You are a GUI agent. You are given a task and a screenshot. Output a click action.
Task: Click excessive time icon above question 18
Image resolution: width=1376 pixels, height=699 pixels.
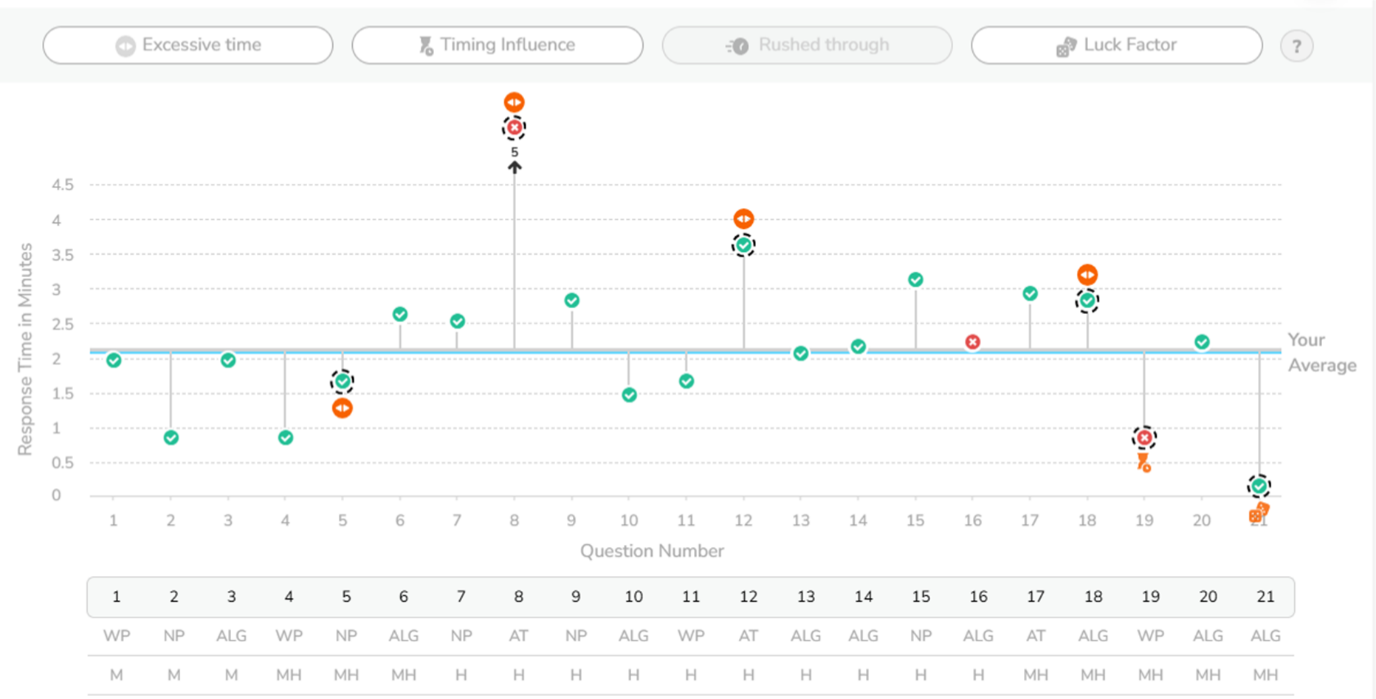point(1087,275)
